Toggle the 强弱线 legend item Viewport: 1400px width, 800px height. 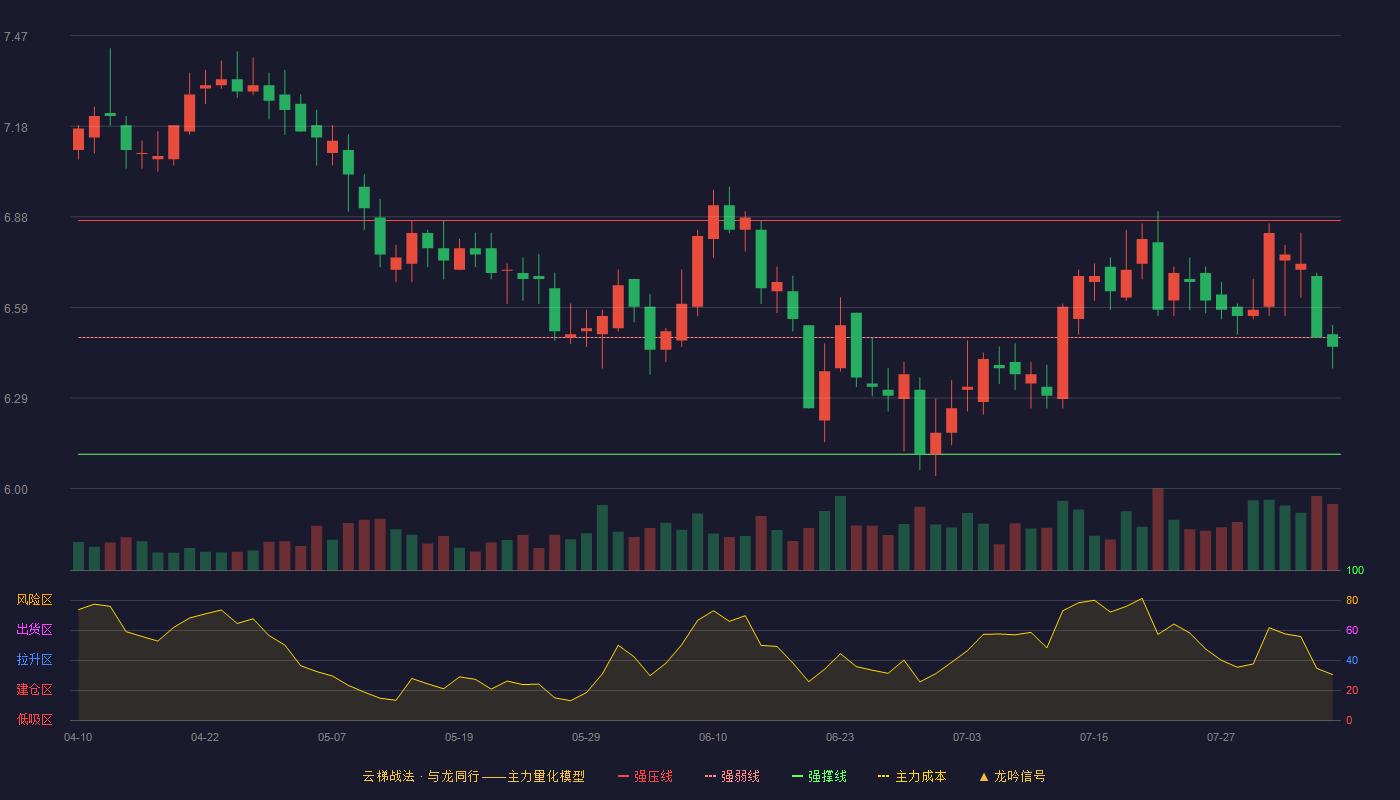tap(732, 776)
